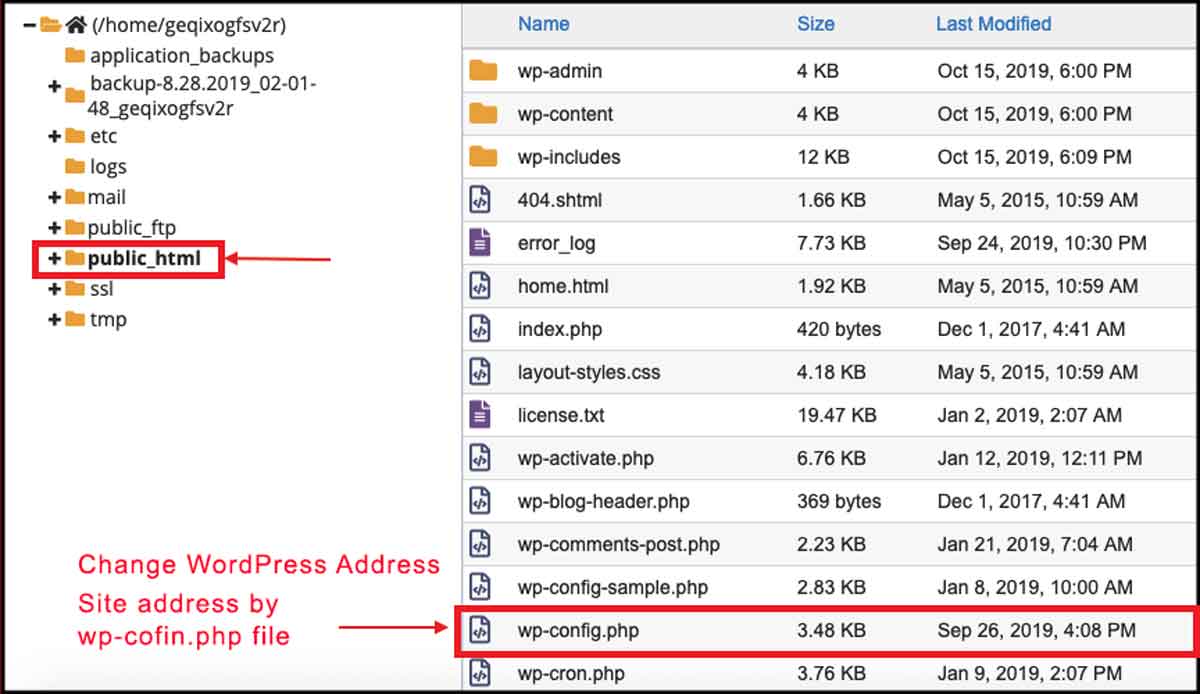This screenshot has height=694, width=1200.
Task: Select the wp-admin folder name
Action: 560,71
